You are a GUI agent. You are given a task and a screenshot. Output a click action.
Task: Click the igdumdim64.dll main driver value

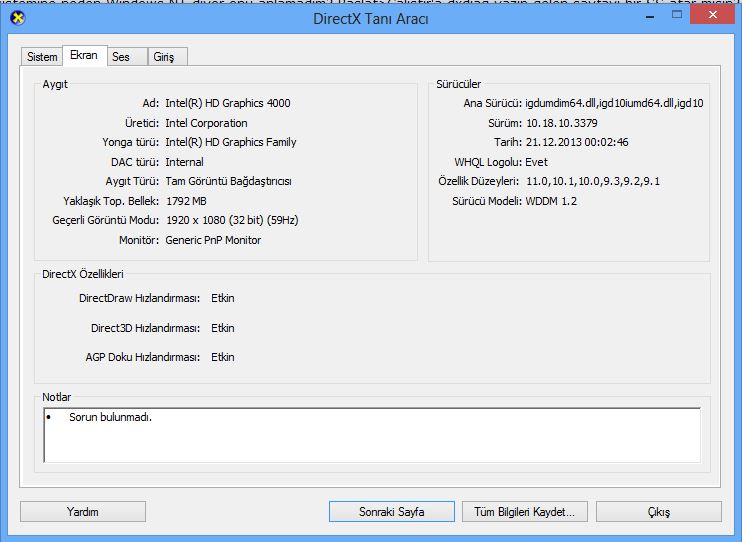point(614,103)
